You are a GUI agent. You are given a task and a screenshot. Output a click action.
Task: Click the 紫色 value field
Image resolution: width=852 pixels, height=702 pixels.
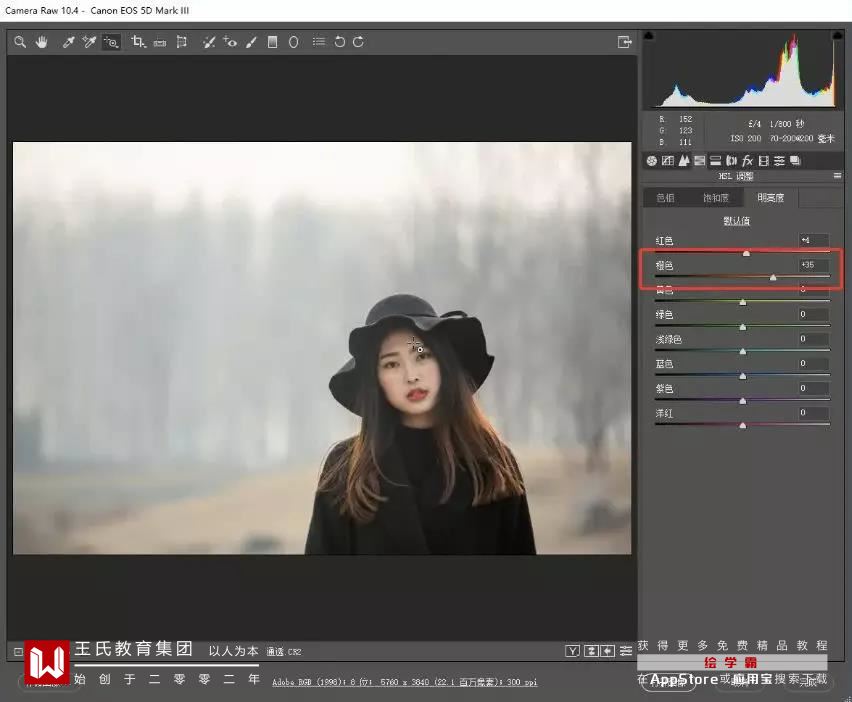pos(814,388)
